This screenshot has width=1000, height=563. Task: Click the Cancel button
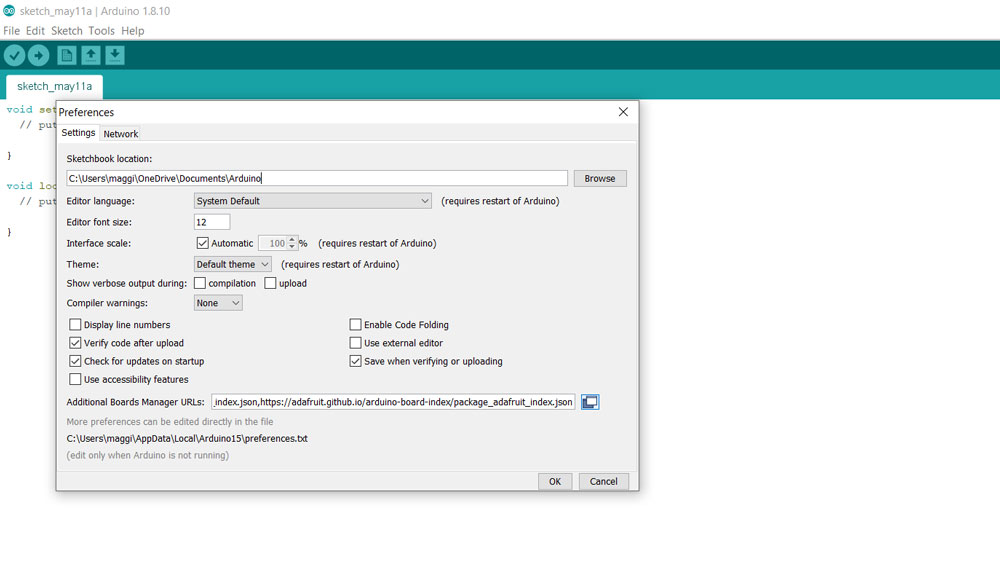[603, 481]
